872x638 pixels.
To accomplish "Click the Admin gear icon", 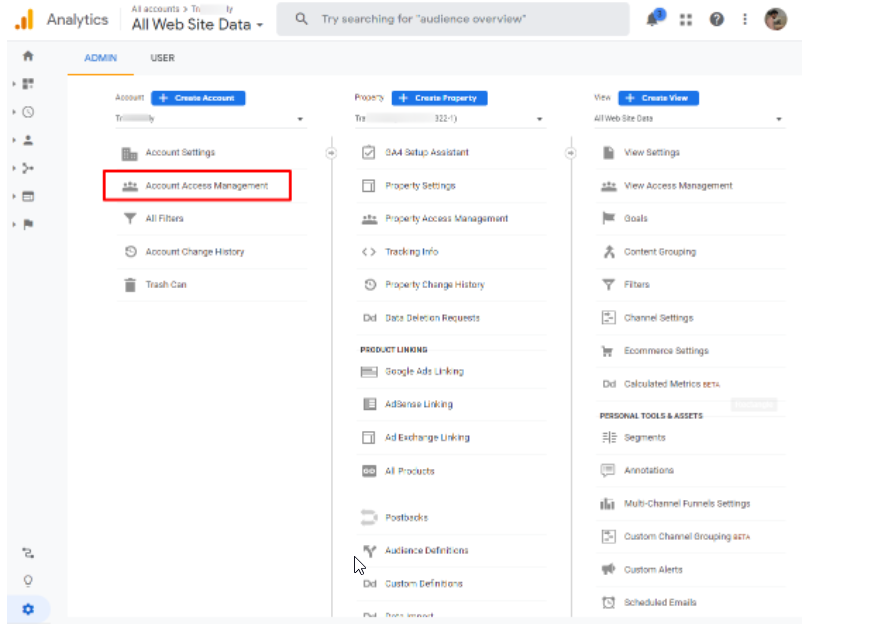I will pyautogui.click(x=28, y=608).
